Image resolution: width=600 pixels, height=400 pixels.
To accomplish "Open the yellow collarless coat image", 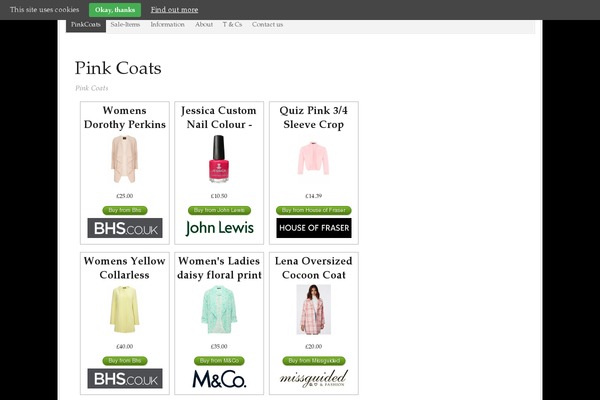I will [x=125, y=309].
